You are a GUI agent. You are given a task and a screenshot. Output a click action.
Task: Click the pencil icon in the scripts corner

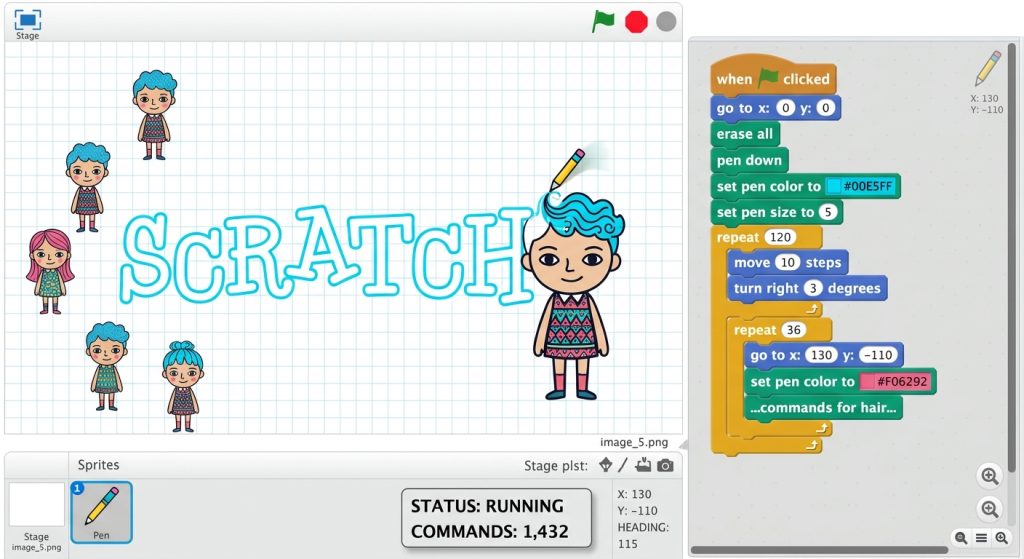pyautogui.click(x=988, y=69)
